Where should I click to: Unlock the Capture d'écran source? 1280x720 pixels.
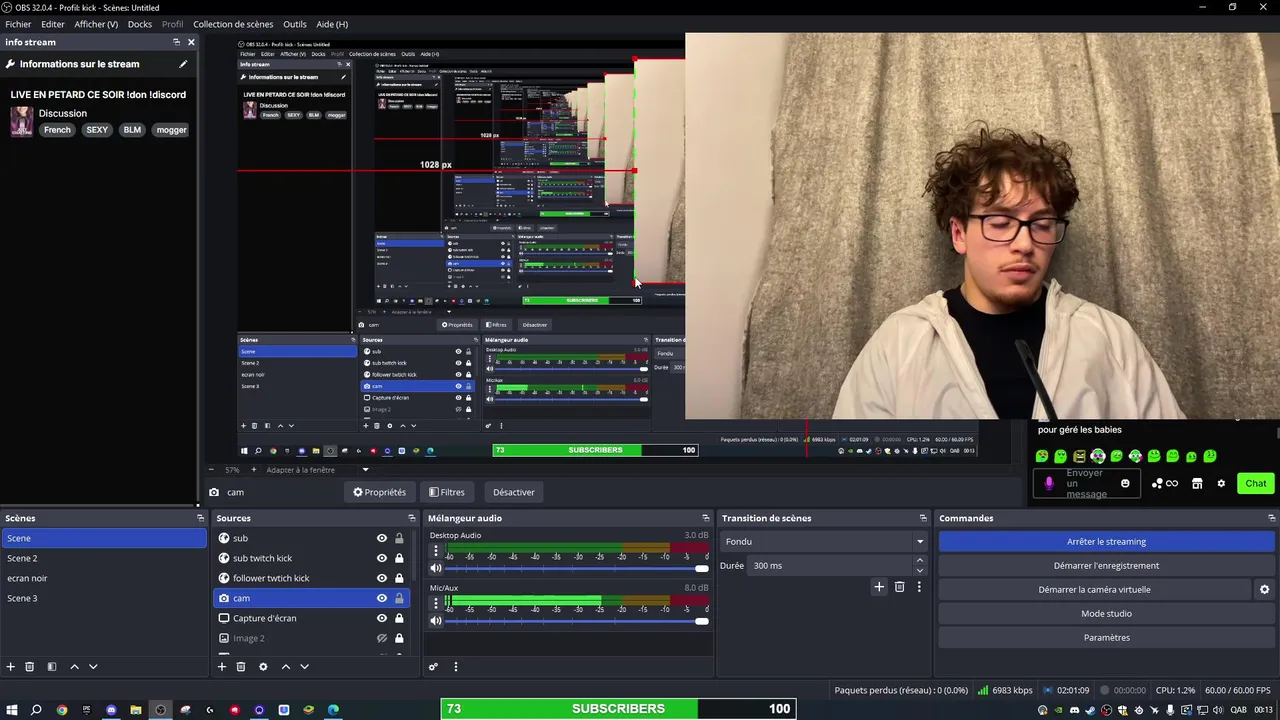tap(399, 618)
